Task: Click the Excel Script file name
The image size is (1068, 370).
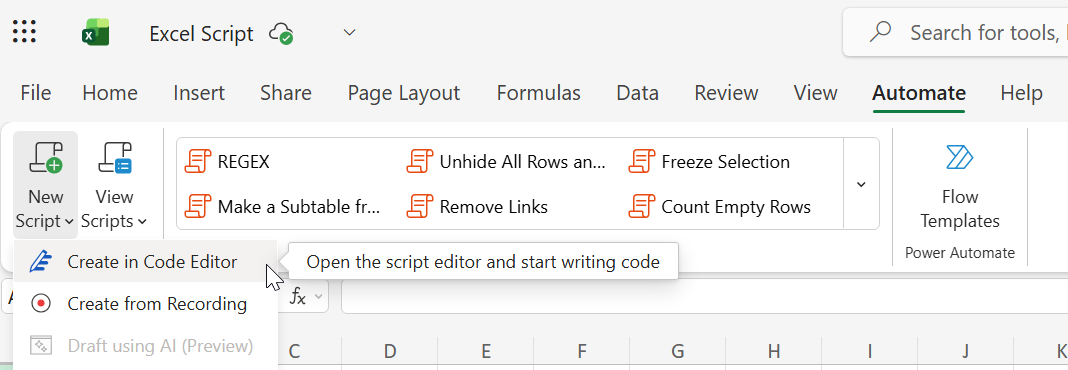Action: 201,33
